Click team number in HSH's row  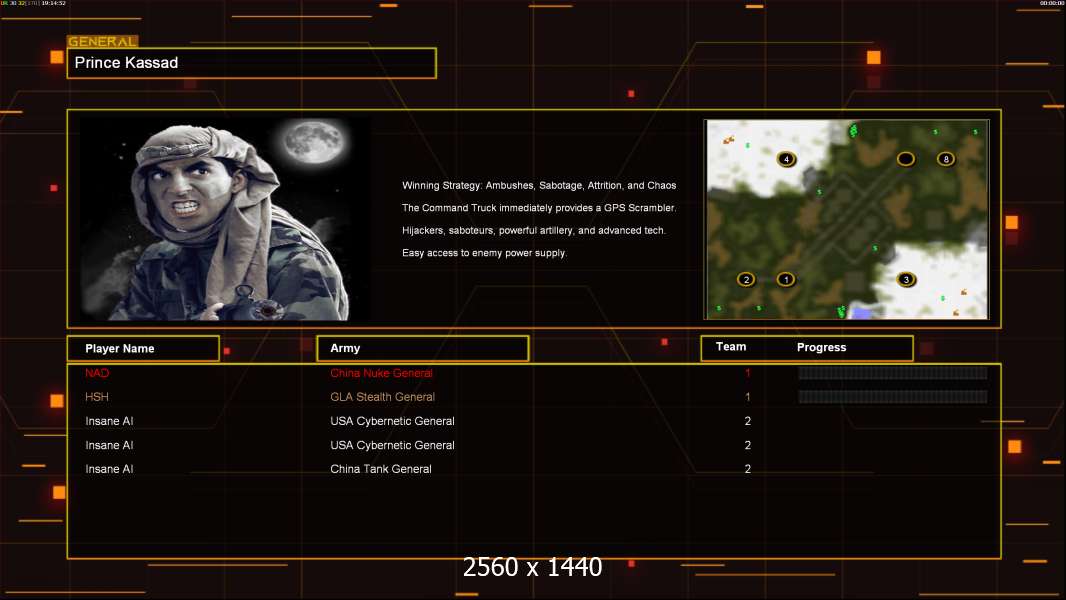click(748, 397)
